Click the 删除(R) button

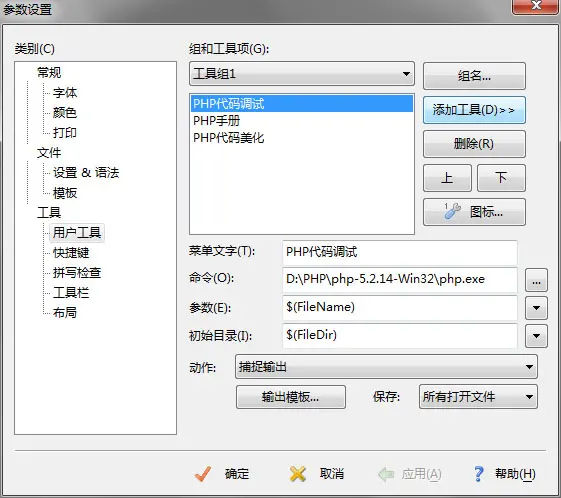click(x=474, y=144)
